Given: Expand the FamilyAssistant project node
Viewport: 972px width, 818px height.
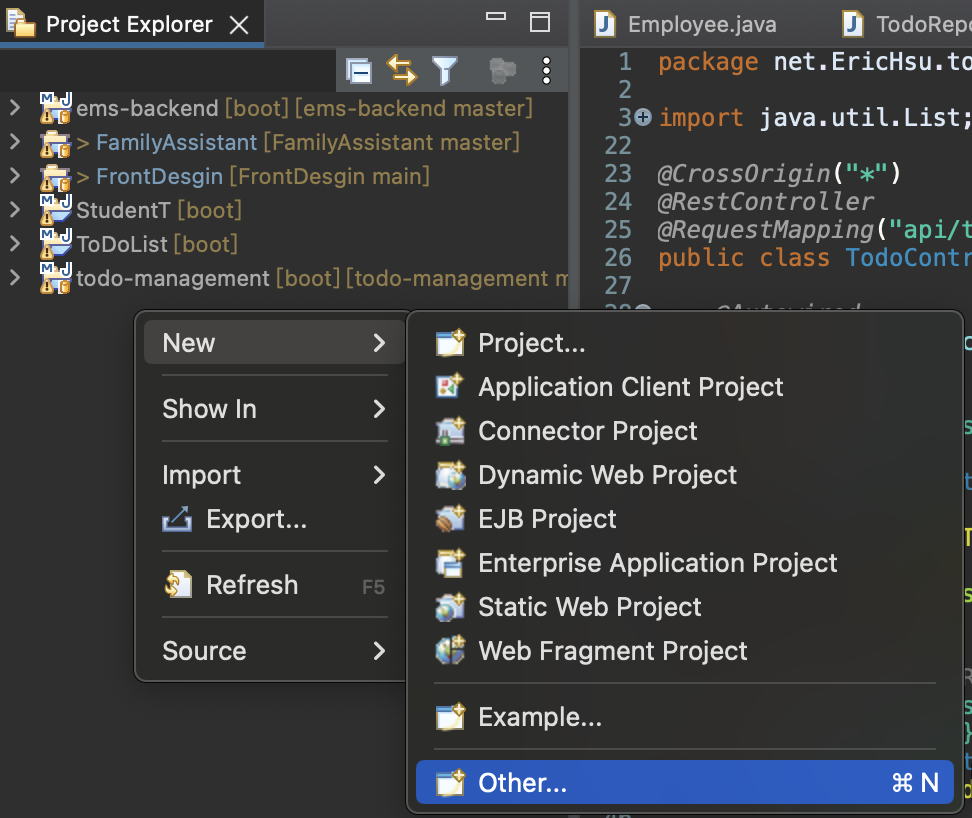Looking at the screenshot, I should [14, 142].
